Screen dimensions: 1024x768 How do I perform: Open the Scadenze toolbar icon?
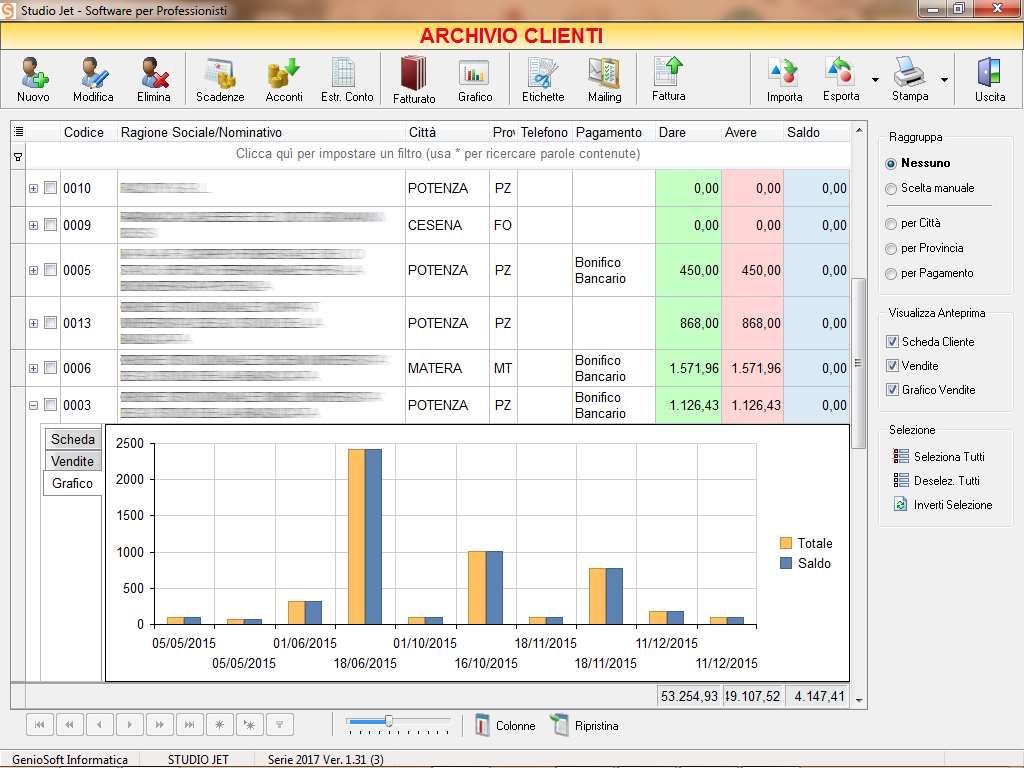coord(220,73)
